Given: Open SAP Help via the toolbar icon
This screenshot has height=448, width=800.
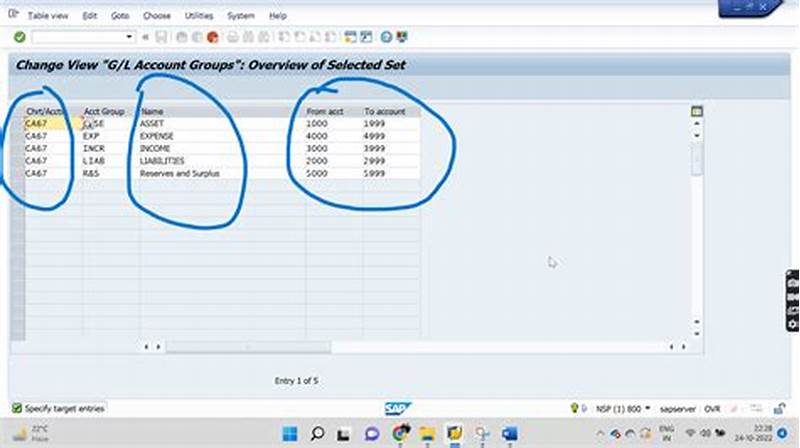Looking at the screenshot, I should (x=386, y=37).
